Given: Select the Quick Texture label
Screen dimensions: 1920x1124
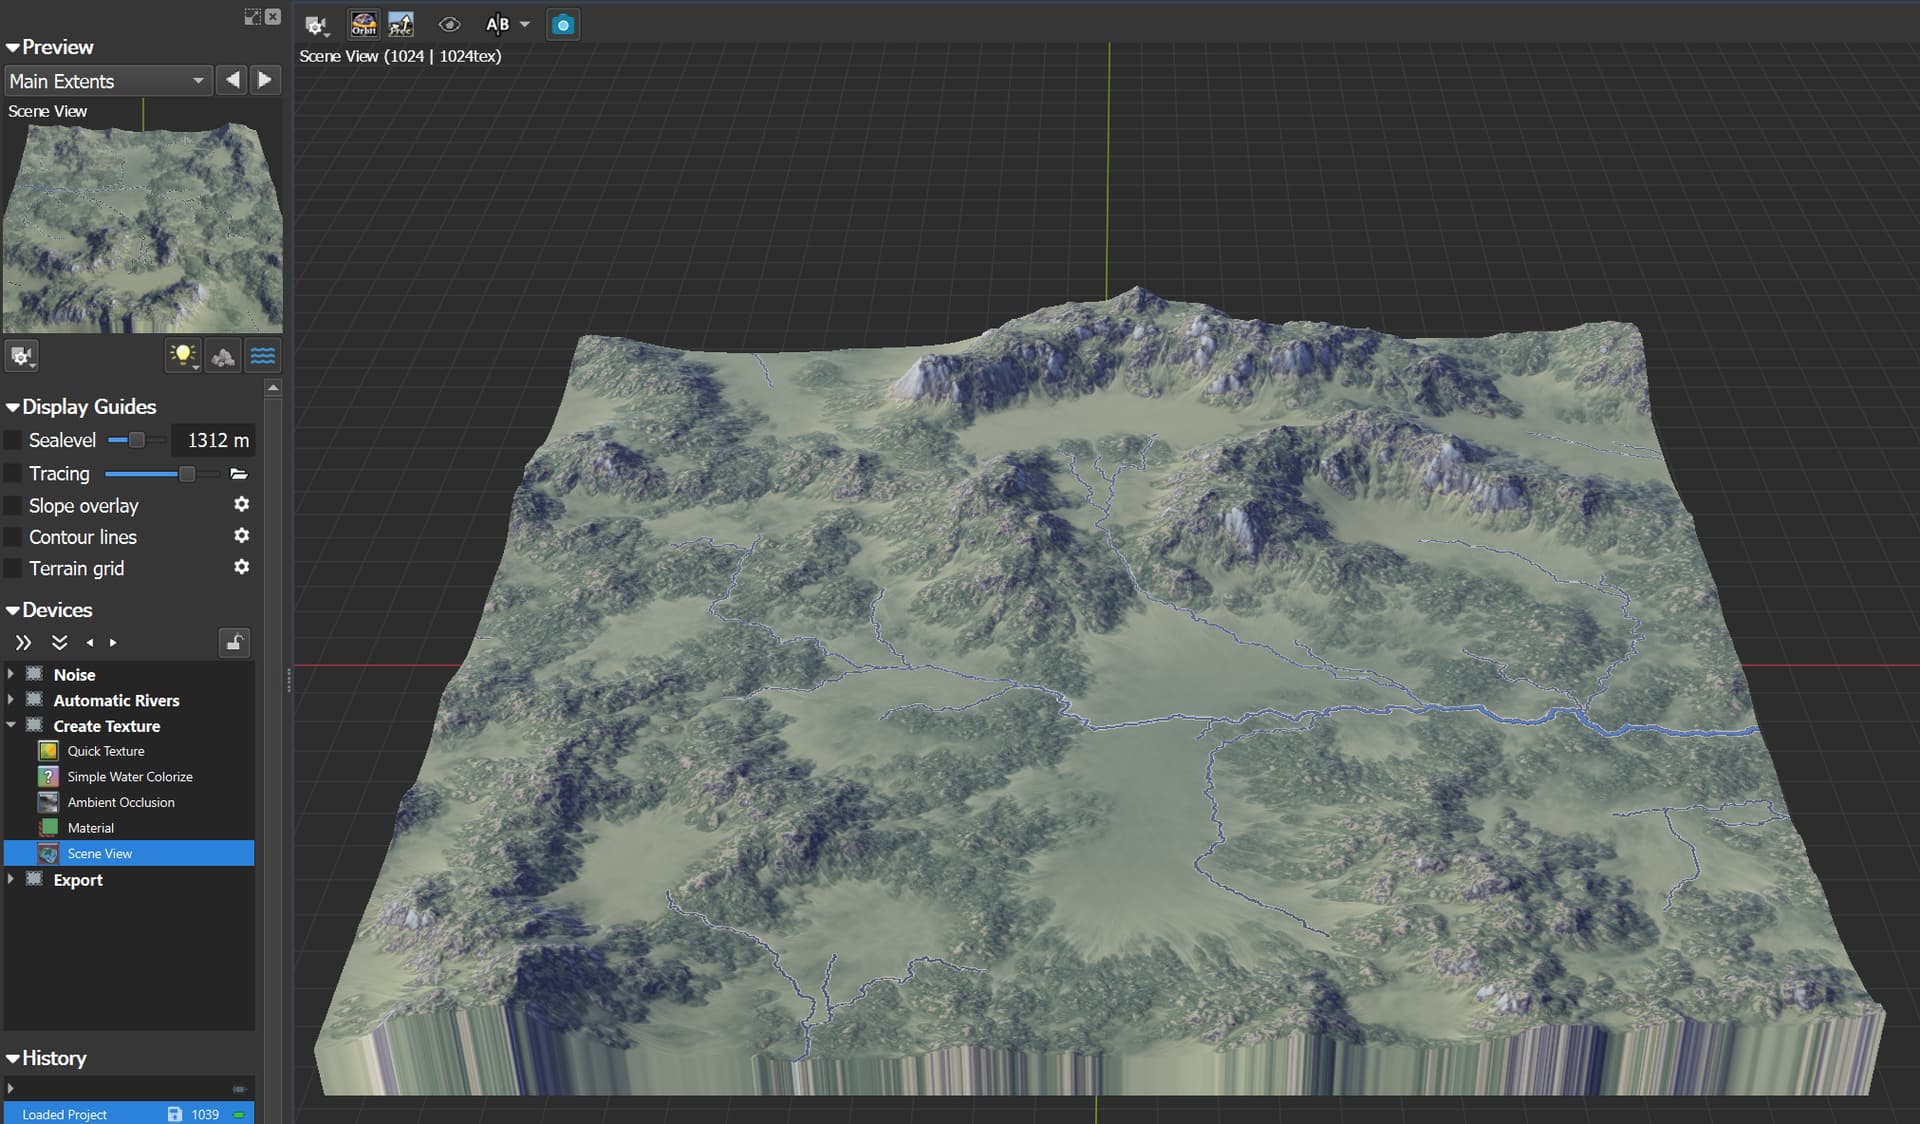Looking at the screenshot, I should point(106,751).
